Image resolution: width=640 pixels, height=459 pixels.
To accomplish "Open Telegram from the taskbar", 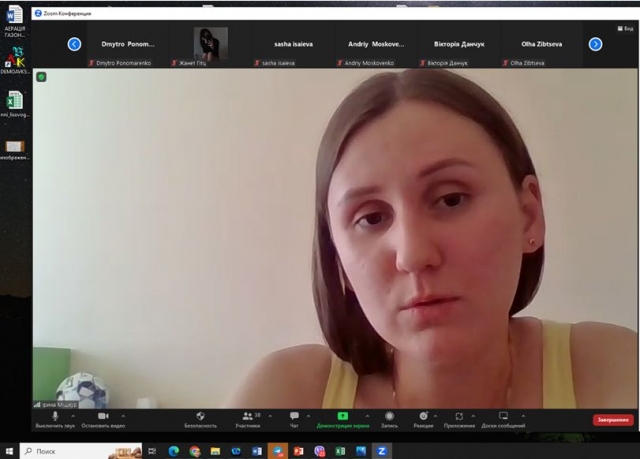I will point(278,451).
